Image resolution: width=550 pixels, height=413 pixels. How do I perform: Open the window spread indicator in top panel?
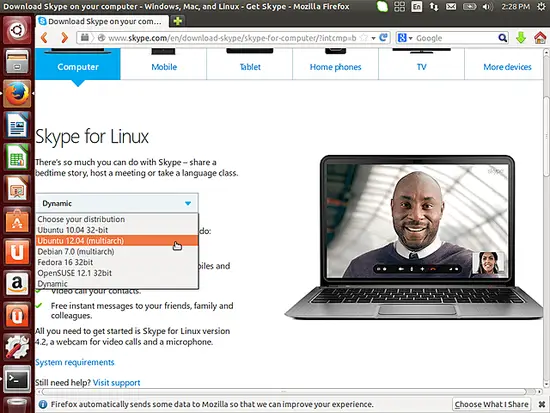(x=400, y=6)
